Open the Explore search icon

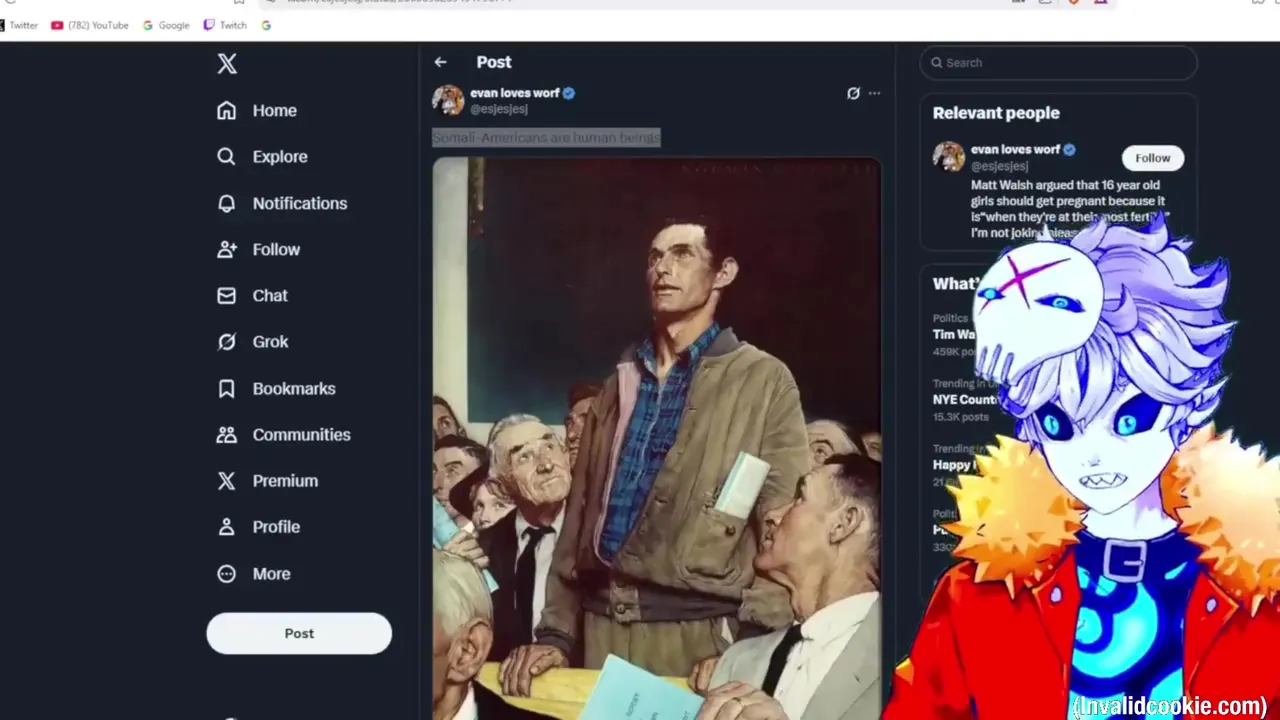coord(227,157)
